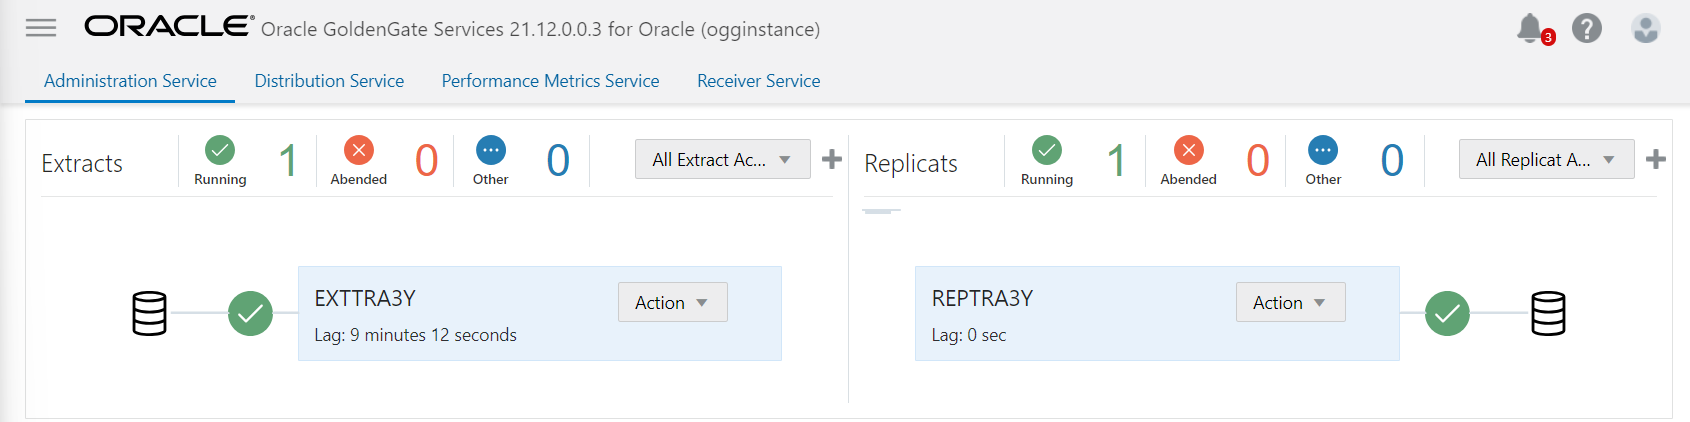
Task: Click the Replicats abended count 0
Action: click(1258, 160)
